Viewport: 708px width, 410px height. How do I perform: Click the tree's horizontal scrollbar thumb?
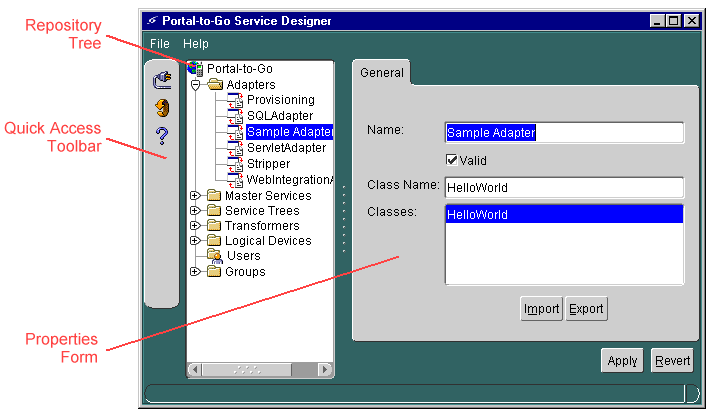coord(247,369)
